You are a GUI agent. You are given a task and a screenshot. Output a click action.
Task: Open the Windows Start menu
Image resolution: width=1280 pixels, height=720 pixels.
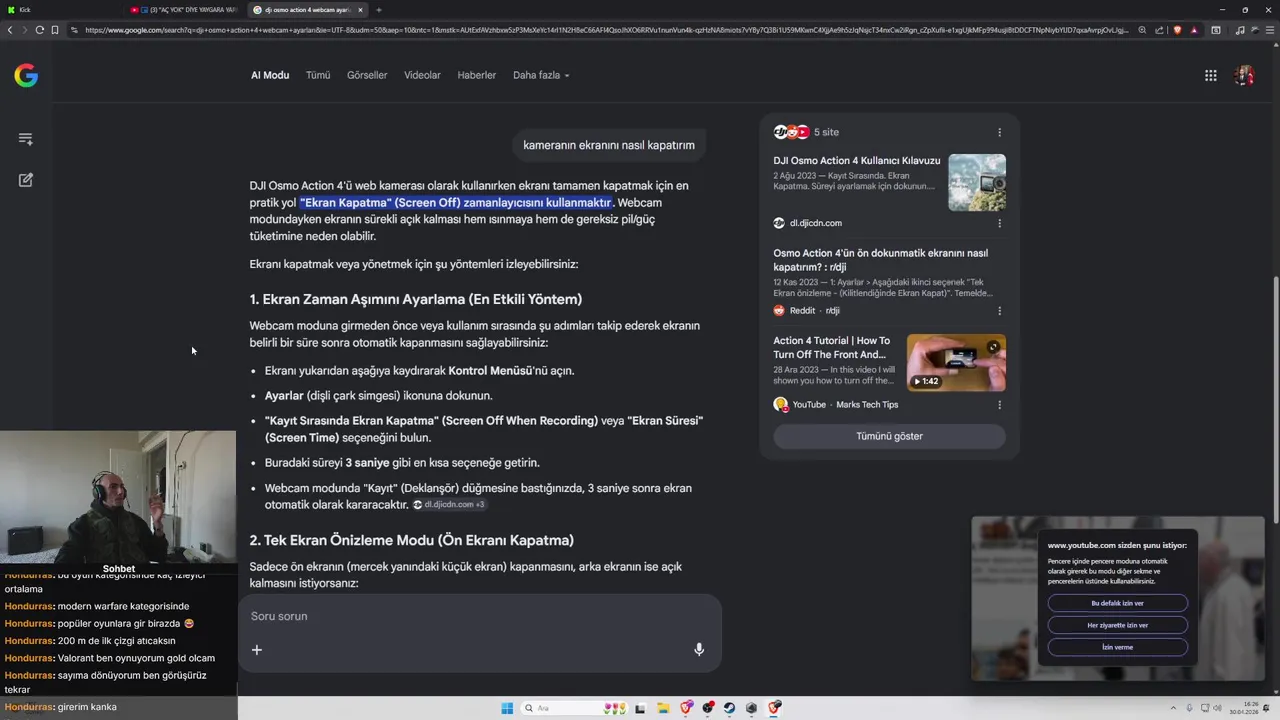507,708
